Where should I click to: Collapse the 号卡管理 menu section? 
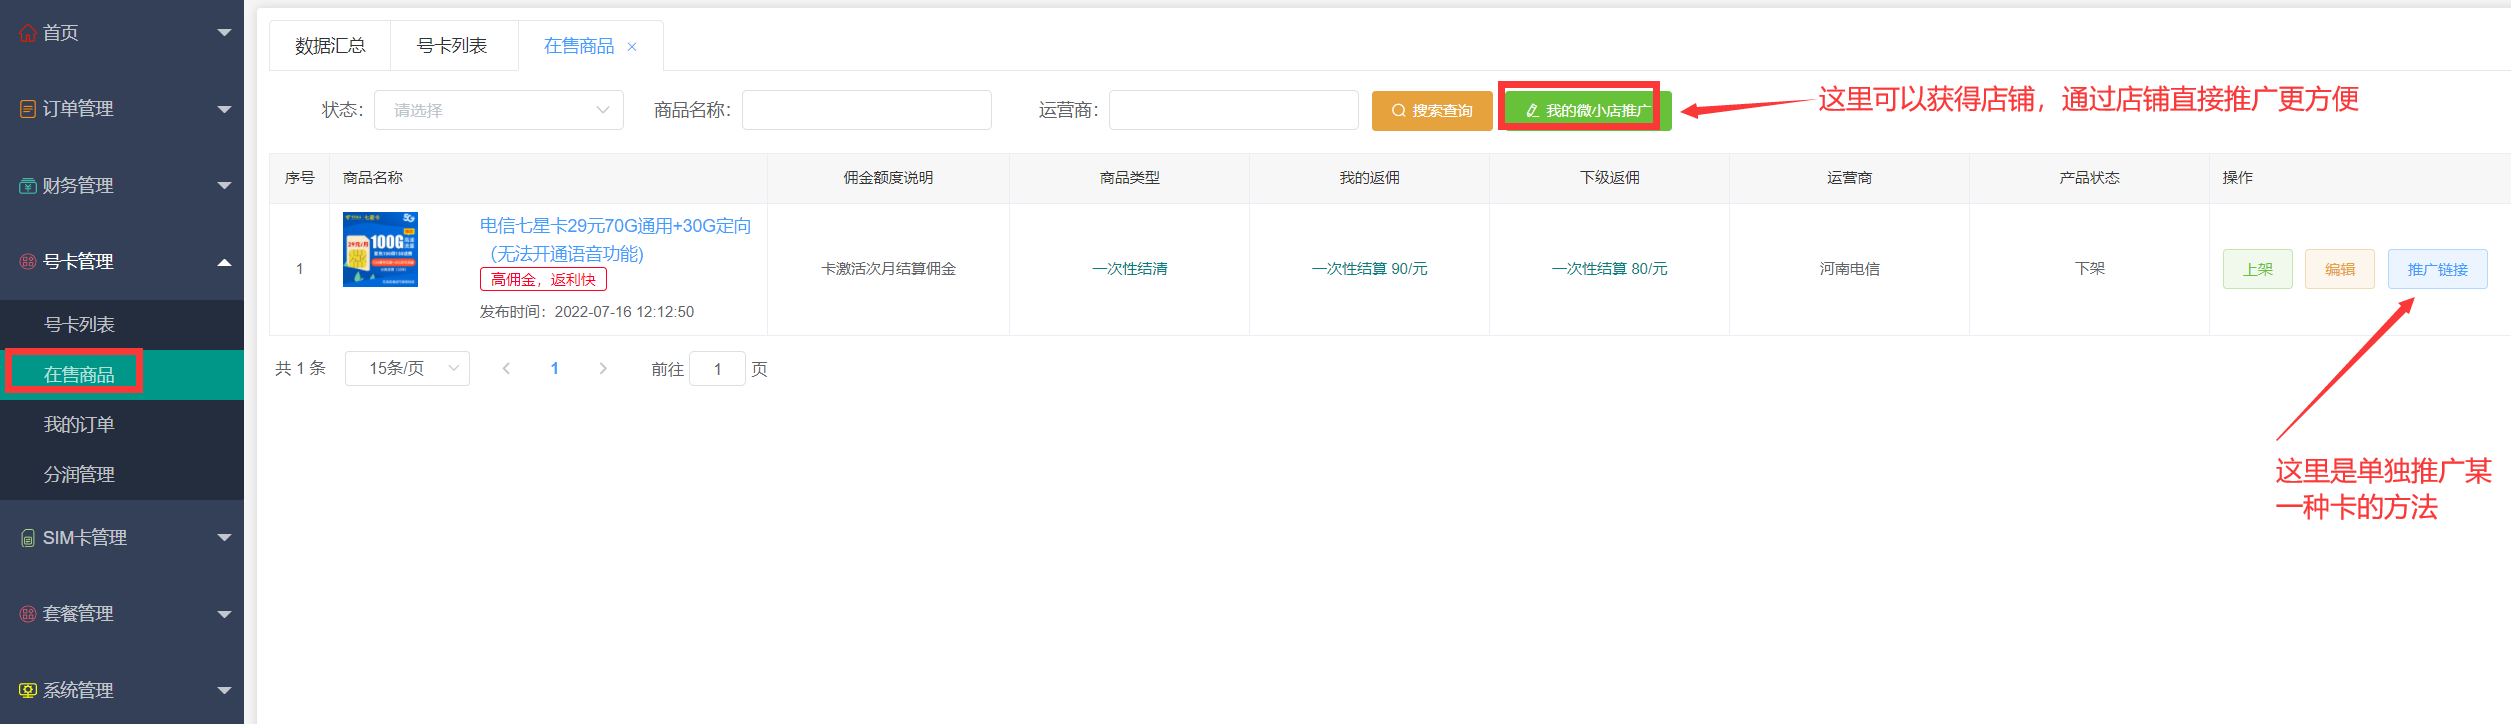click(224, 262)
